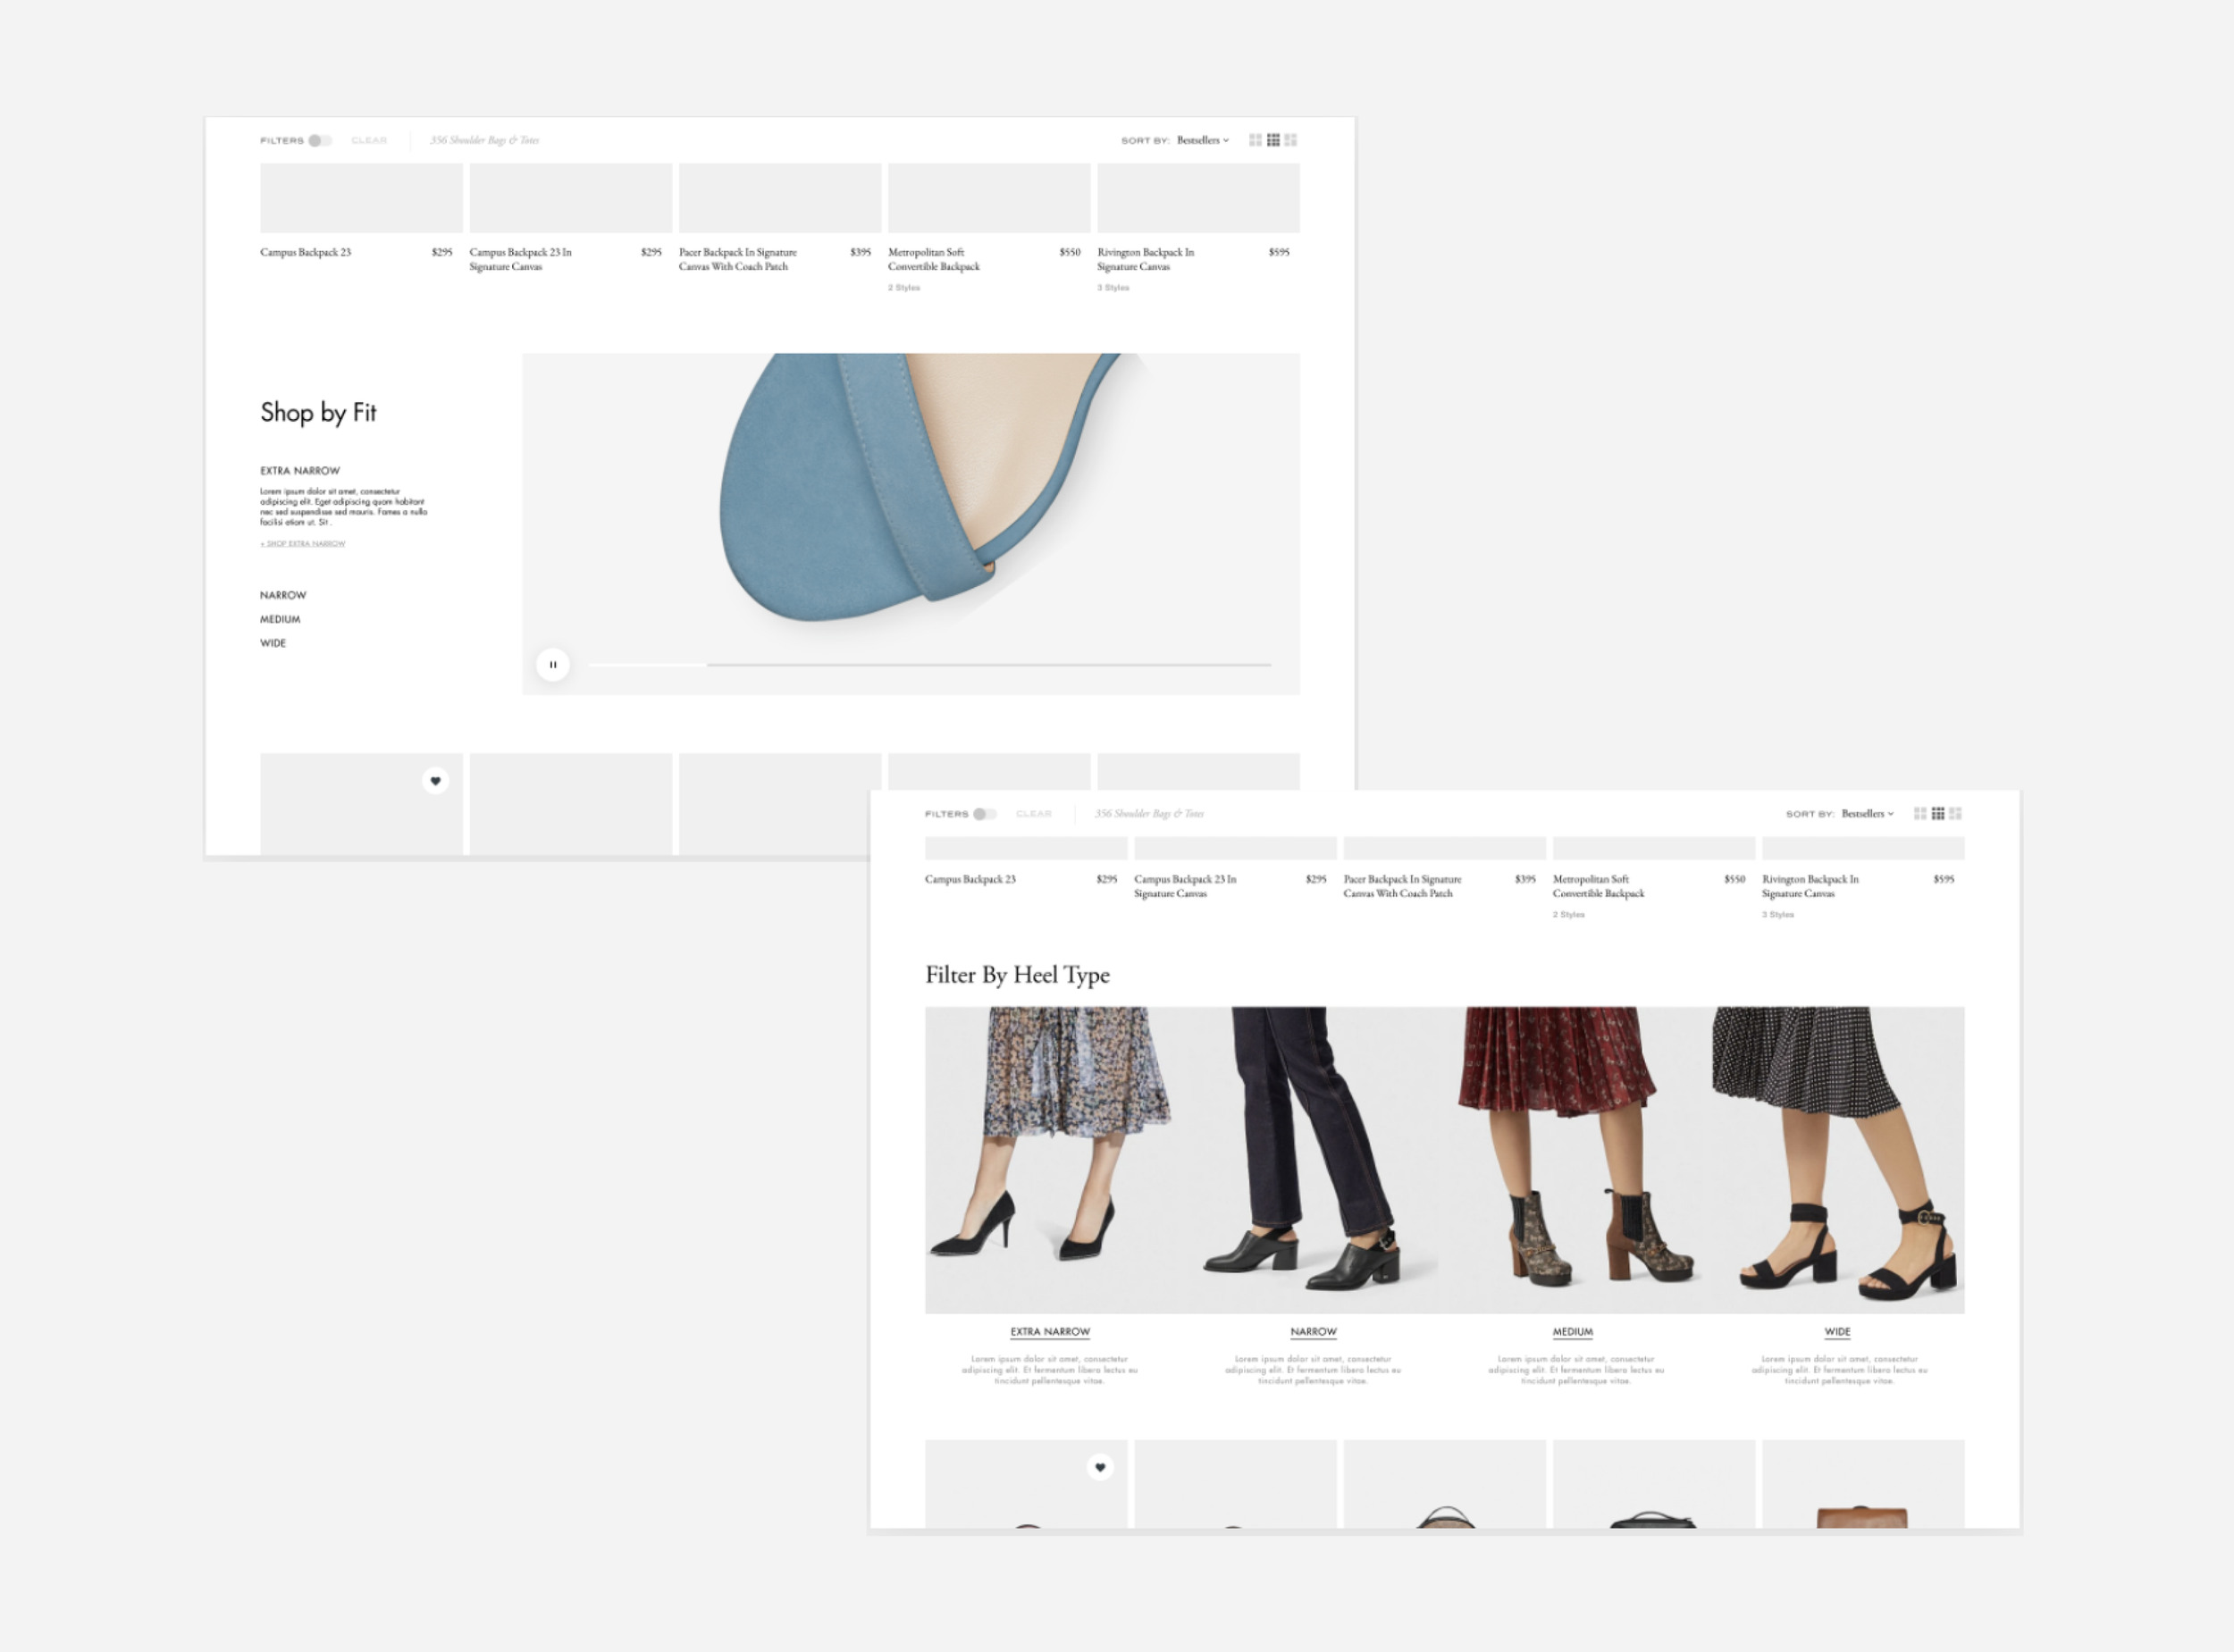Click heart icon on lower page product tile
This screenshot has width=2234, height=1652.
click(1100, 1467)
